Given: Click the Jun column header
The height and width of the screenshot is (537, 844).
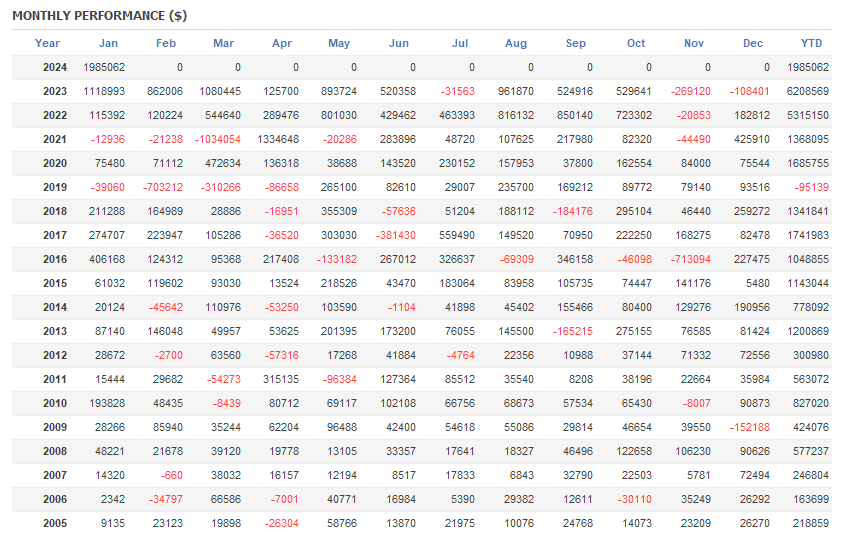Looking at the screenshot, I should 398,43.
